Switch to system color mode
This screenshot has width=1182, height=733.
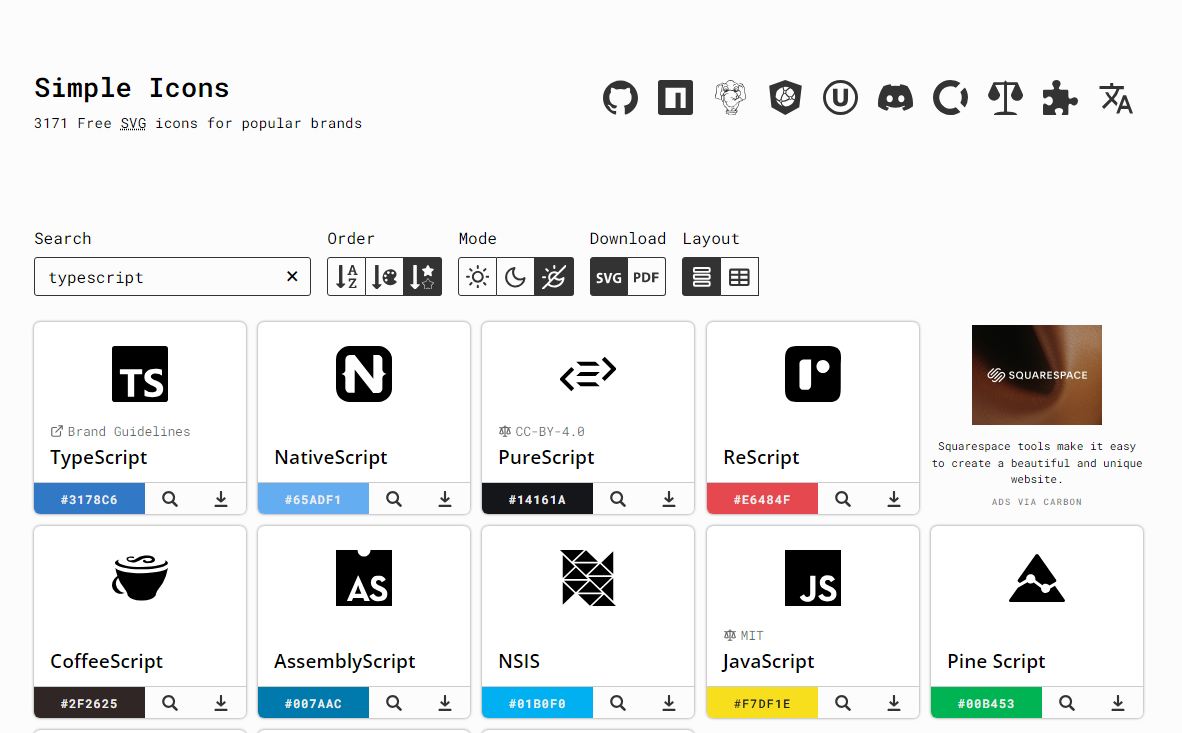coord(554,277)
